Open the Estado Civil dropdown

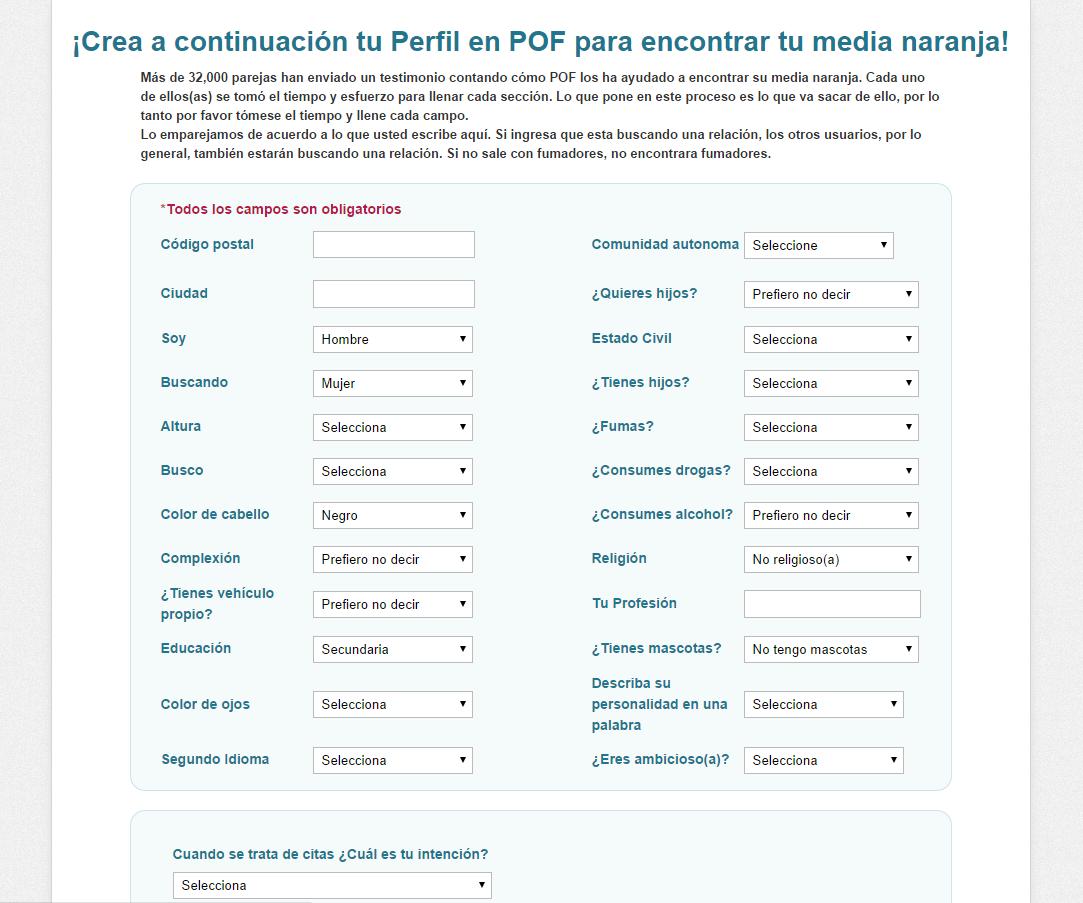[829, 339]
